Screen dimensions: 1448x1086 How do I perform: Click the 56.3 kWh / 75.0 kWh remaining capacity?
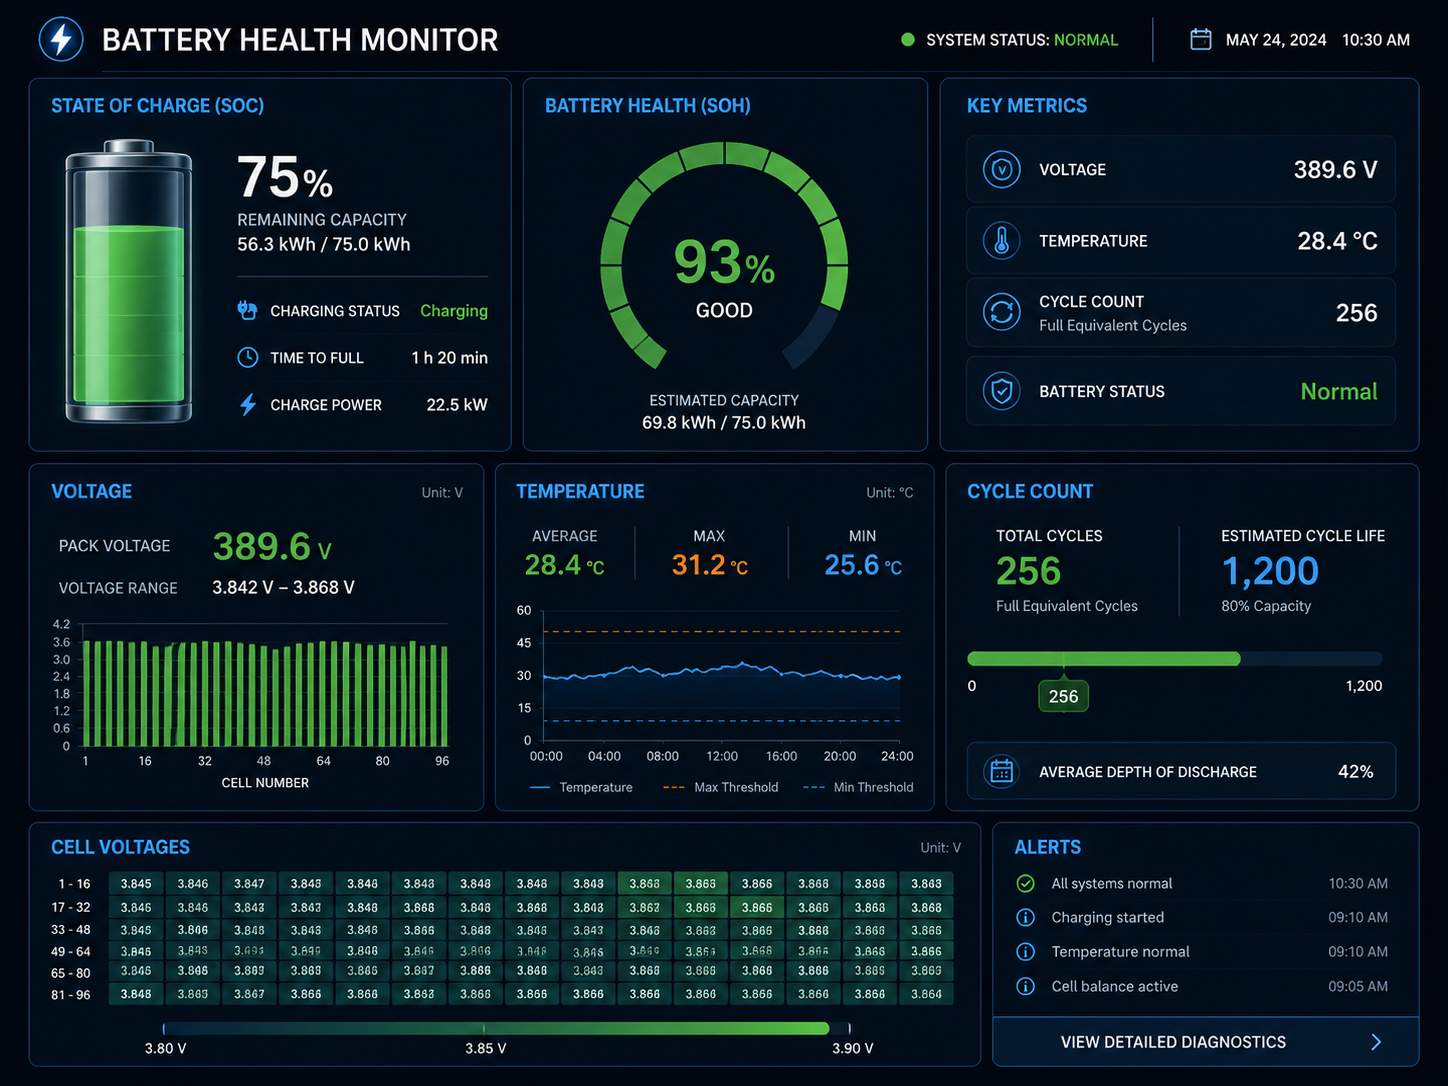324,245
